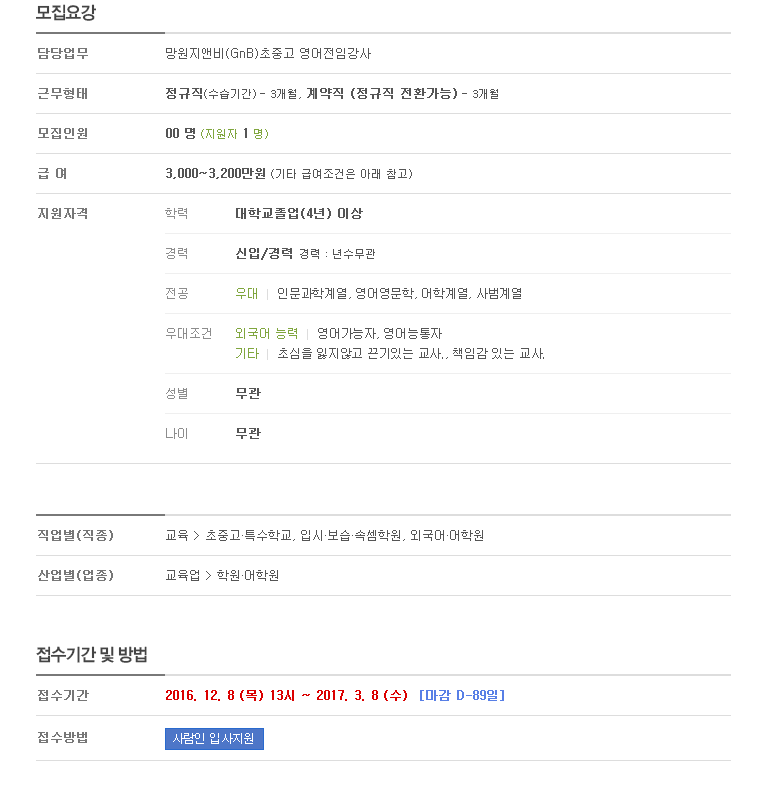Click the 초중고·특수학교 job category text
Viewport: 759px width, 800px height.
point(249,535)
